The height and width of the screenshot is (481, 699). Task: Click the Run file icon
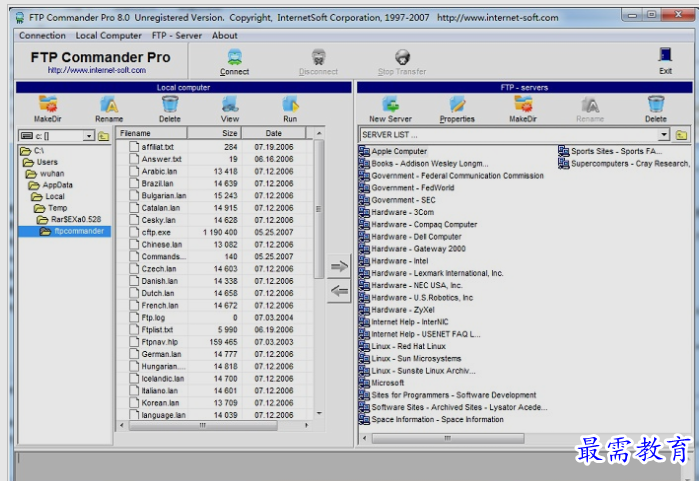point(290,105)
